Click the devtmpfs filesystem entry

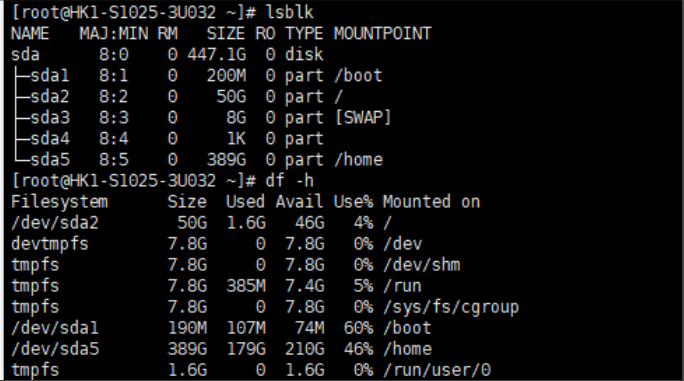point(50,244)
